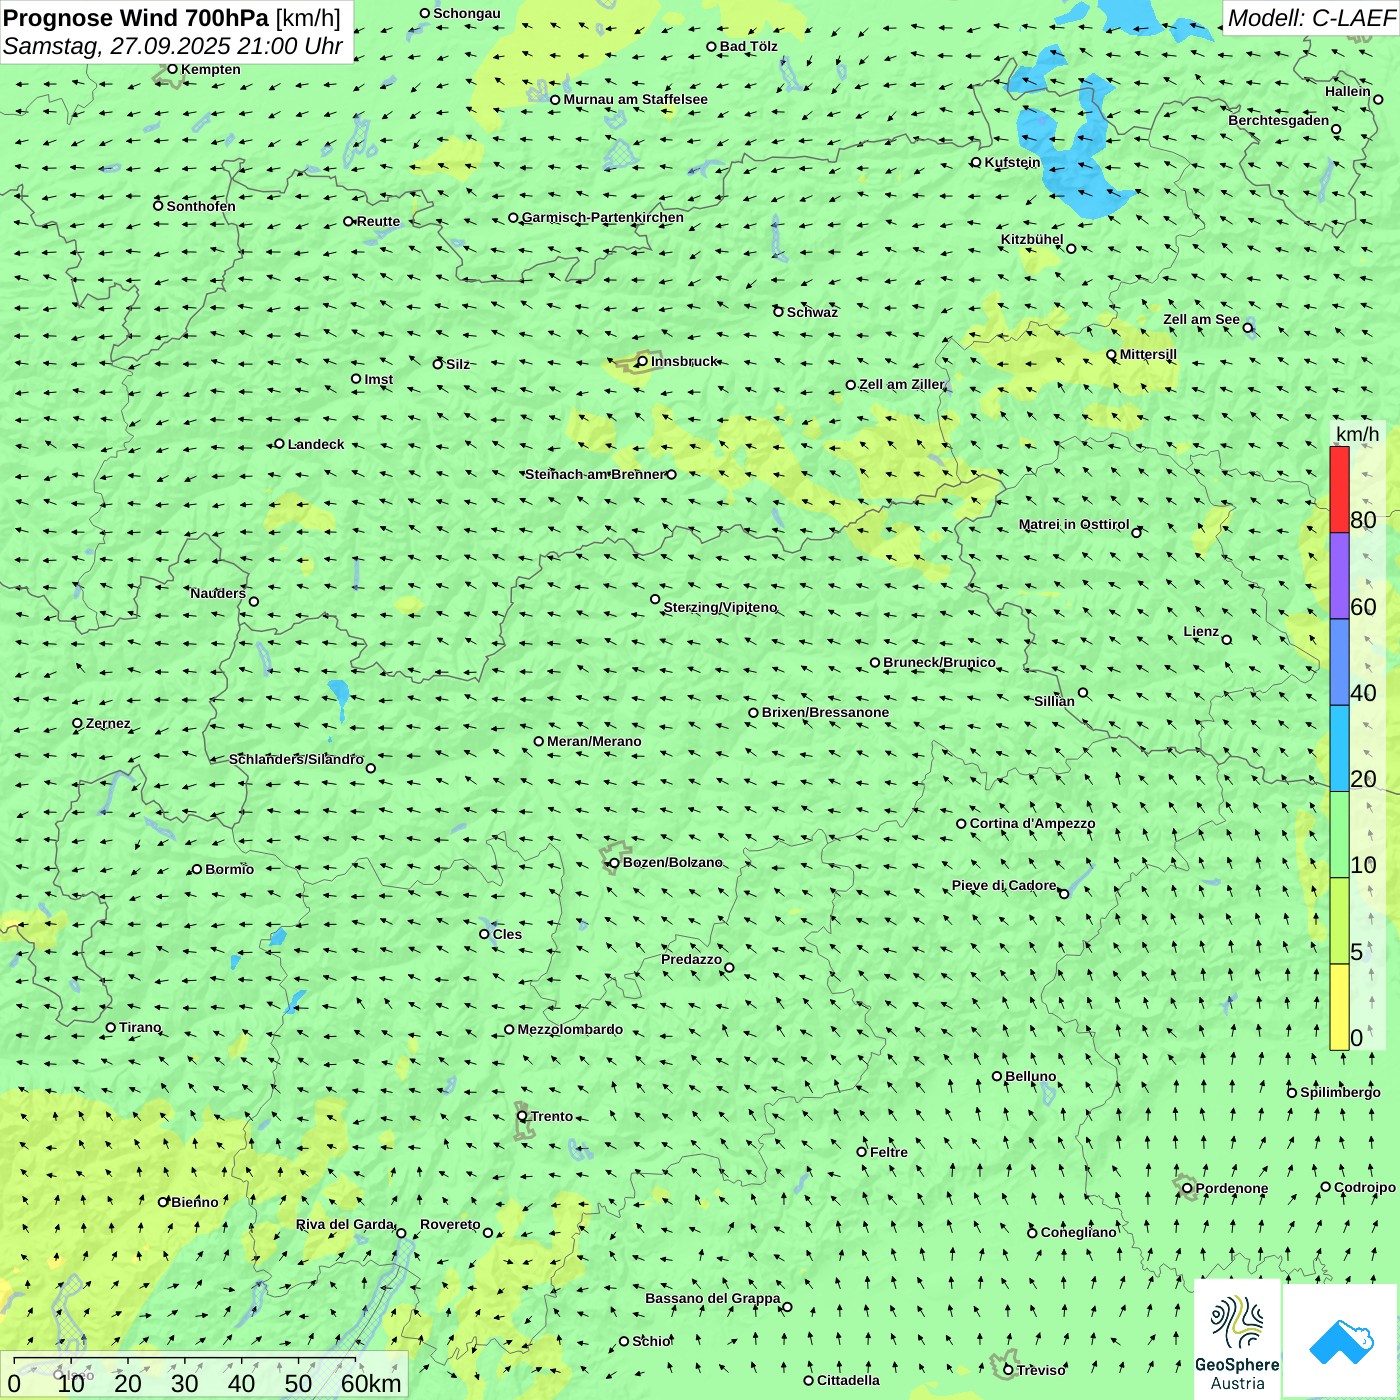Click the 'Prognose Wind 700hPa' title

tap(136, 18)
